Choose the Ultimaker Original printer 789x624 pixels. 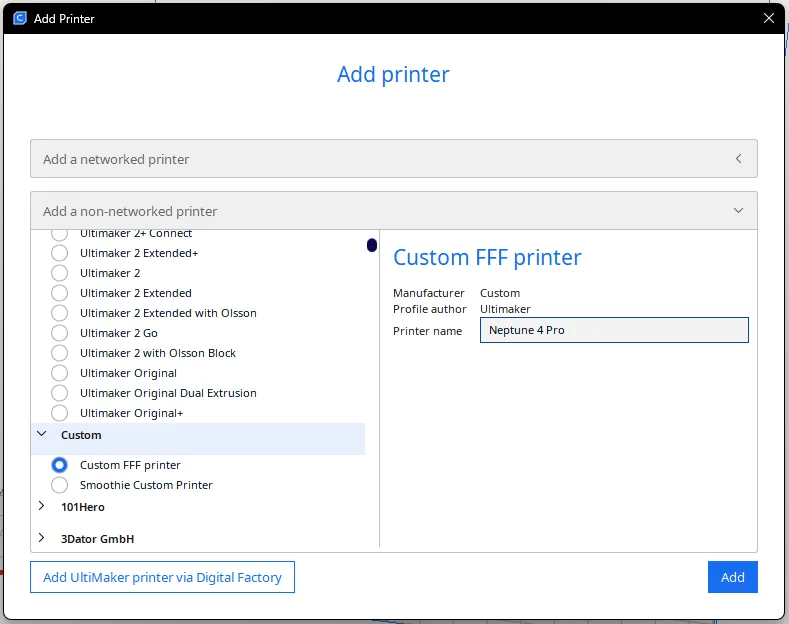pyautogui.click(x=59, y=373)
